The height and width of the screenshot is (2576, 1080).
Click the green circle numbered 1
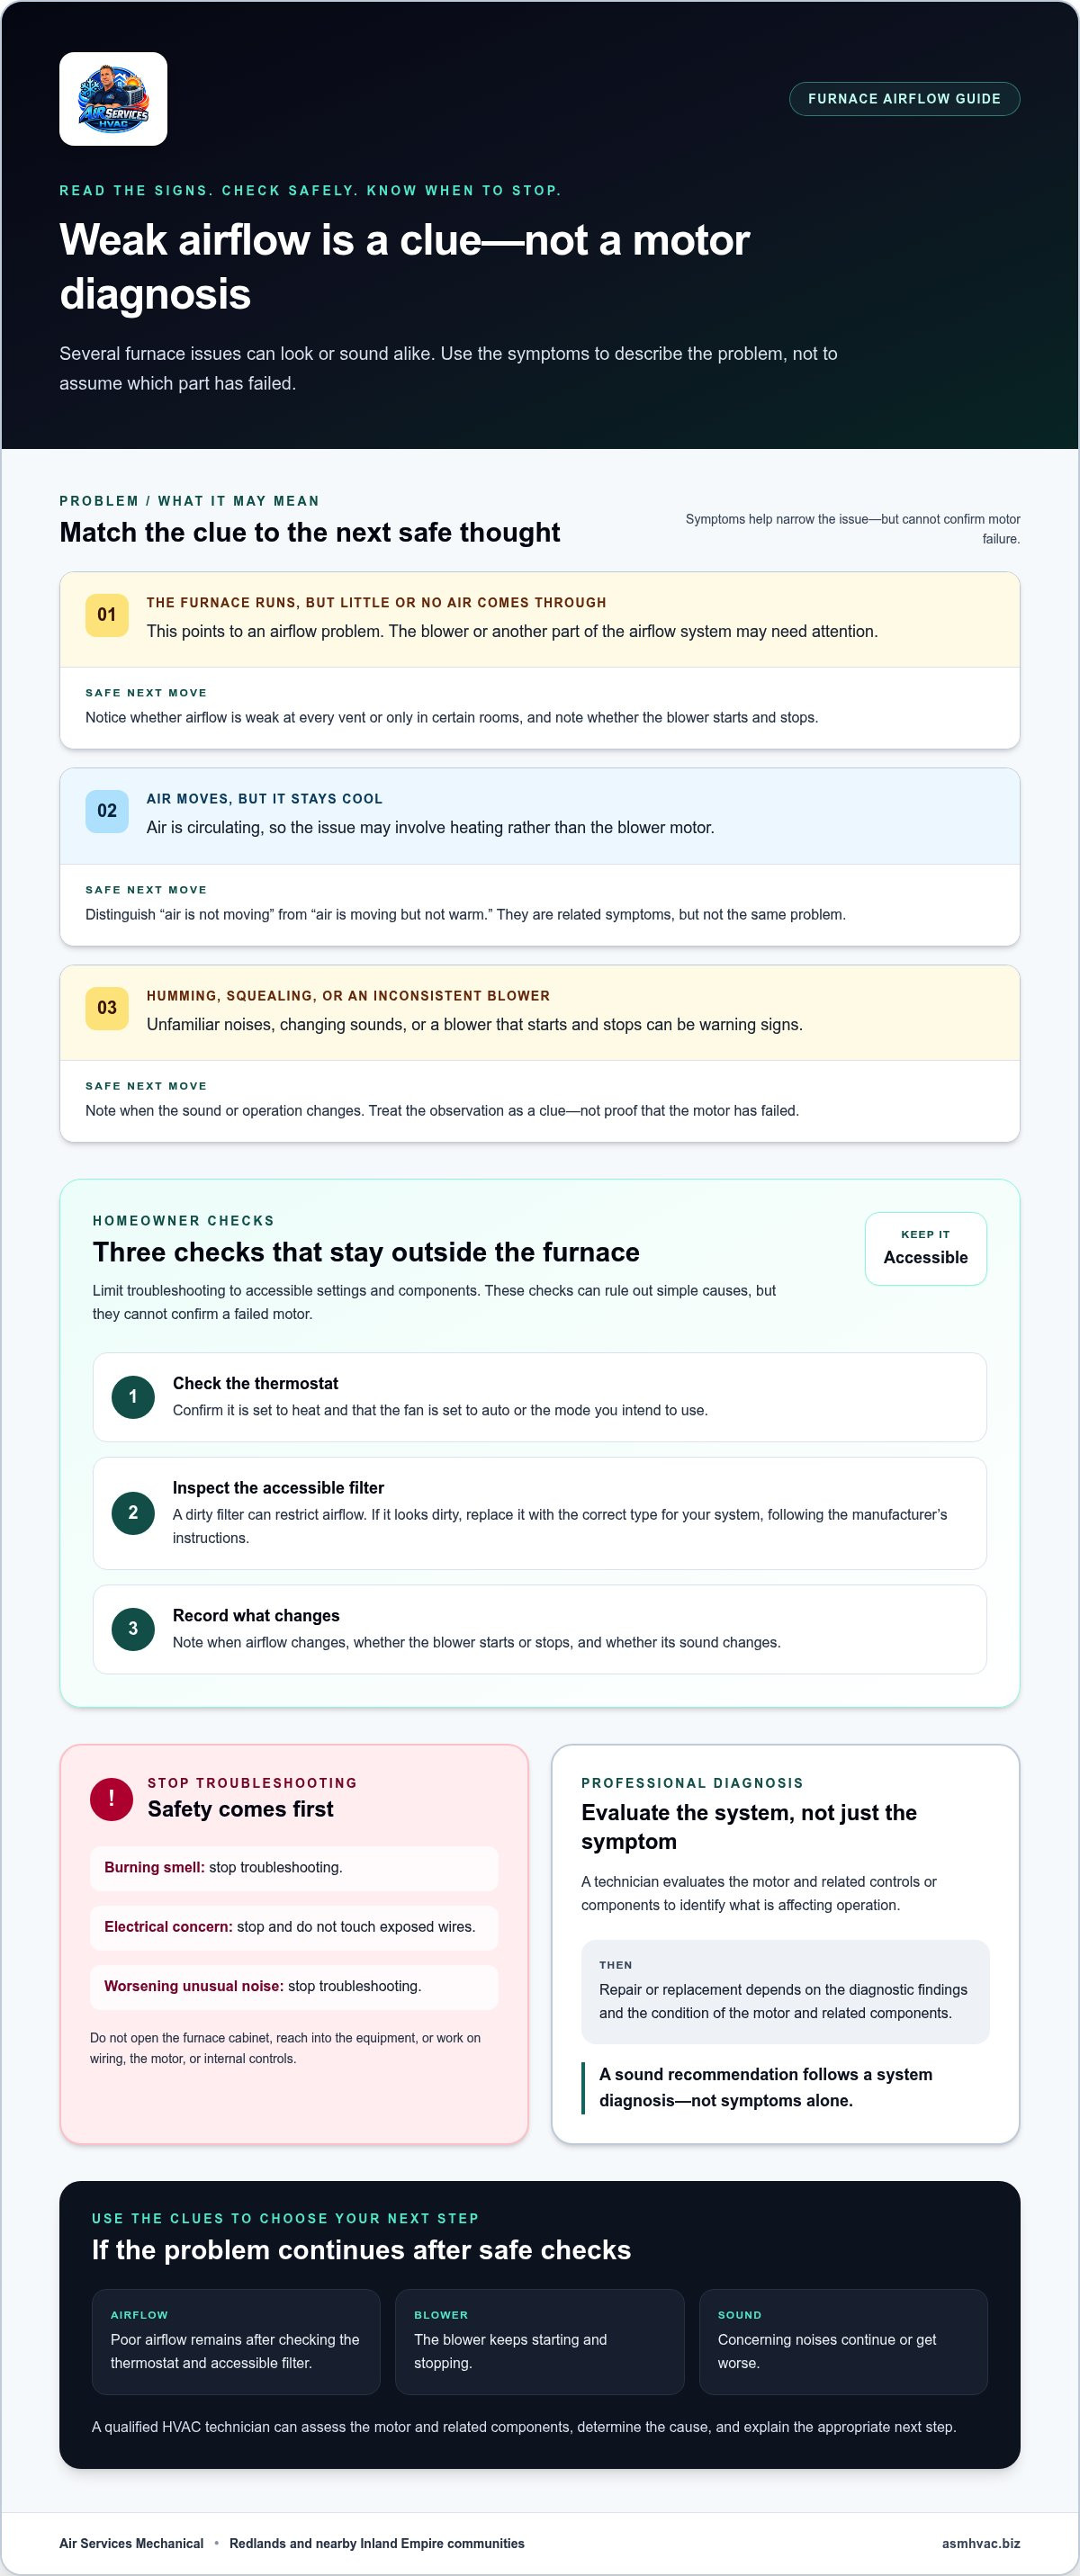click(133, 1397)
